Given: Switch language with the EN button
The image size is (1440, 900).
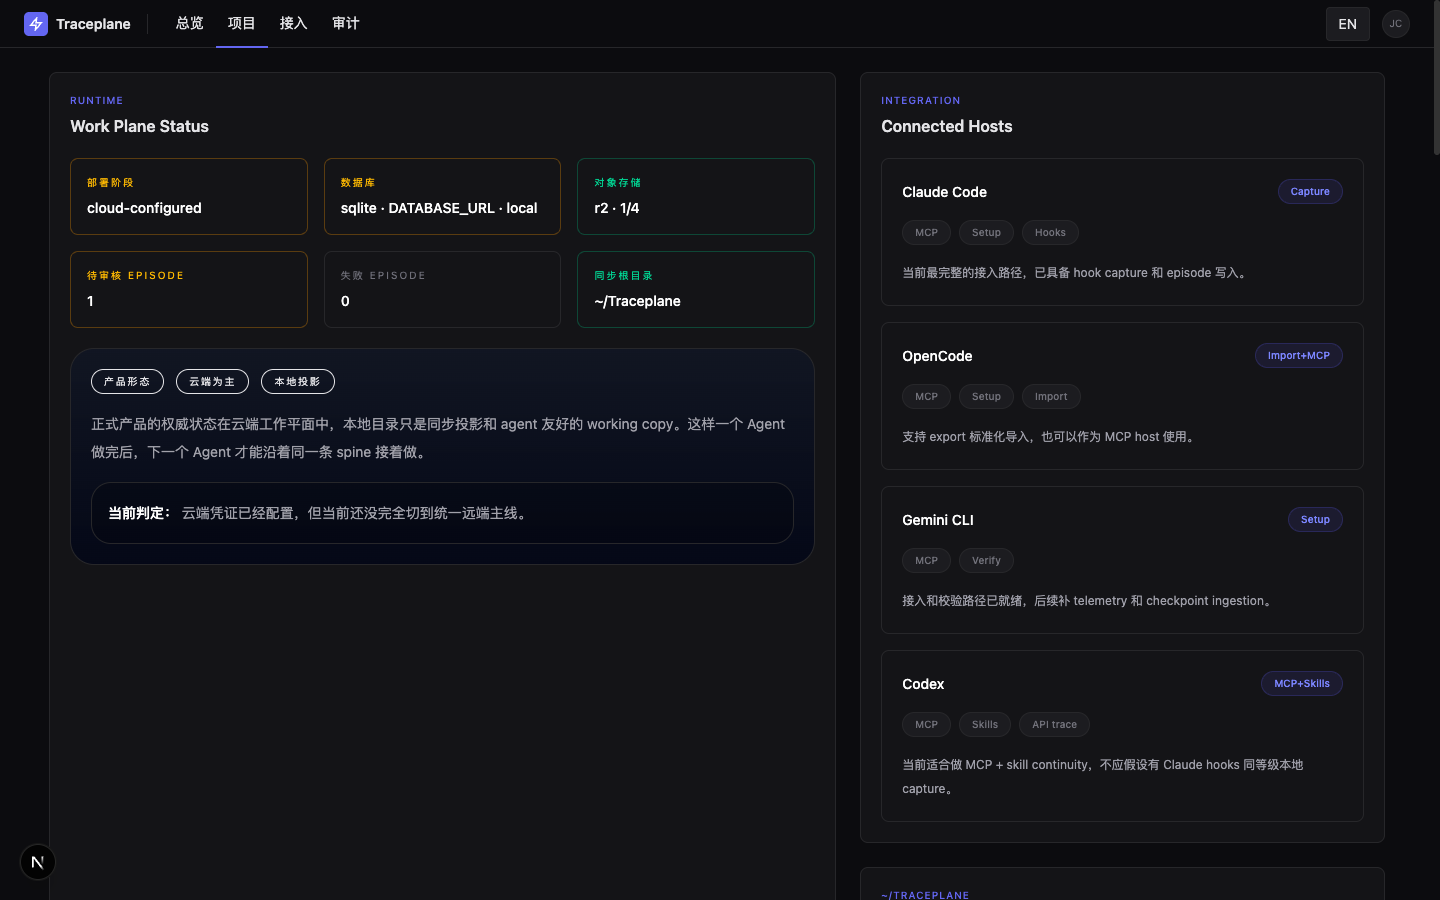Looking at the screenshot, I should tap(1347, 23).
